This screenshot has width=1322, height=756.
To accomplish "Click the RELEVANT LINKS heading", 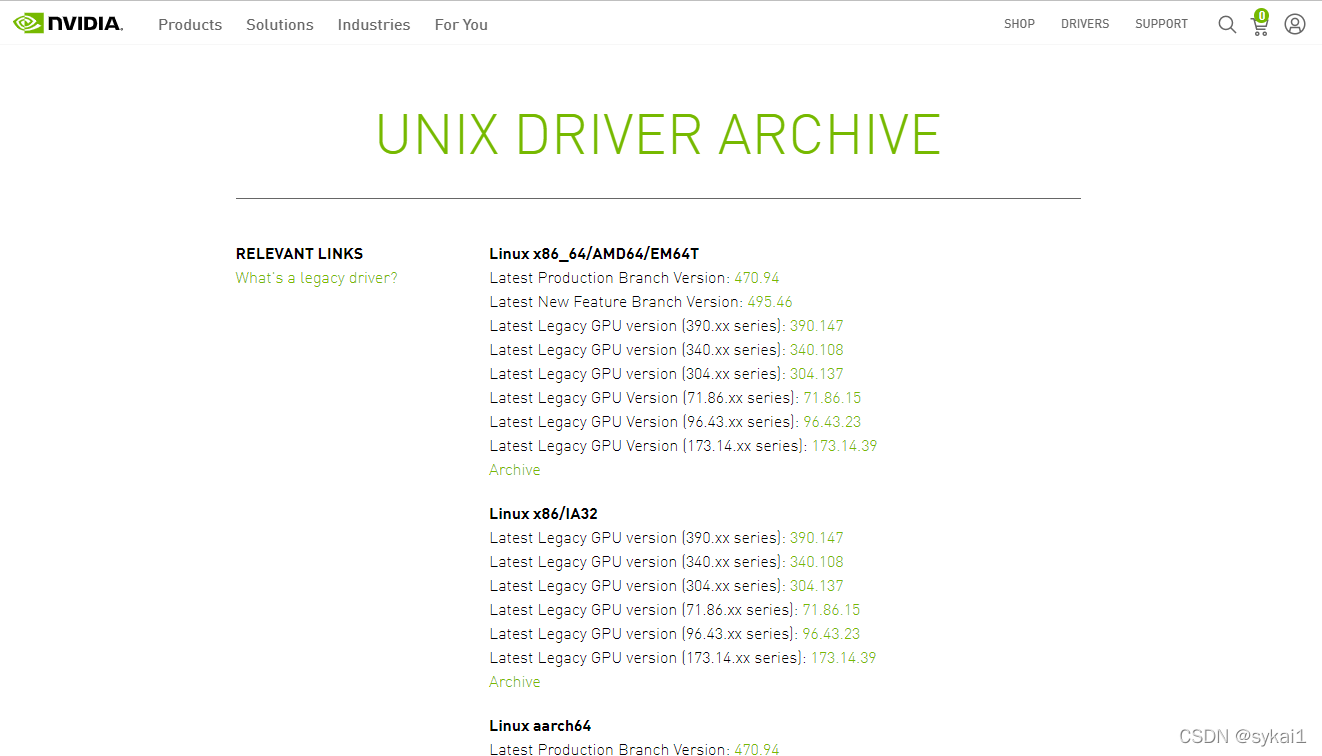I will click(300, 254).
